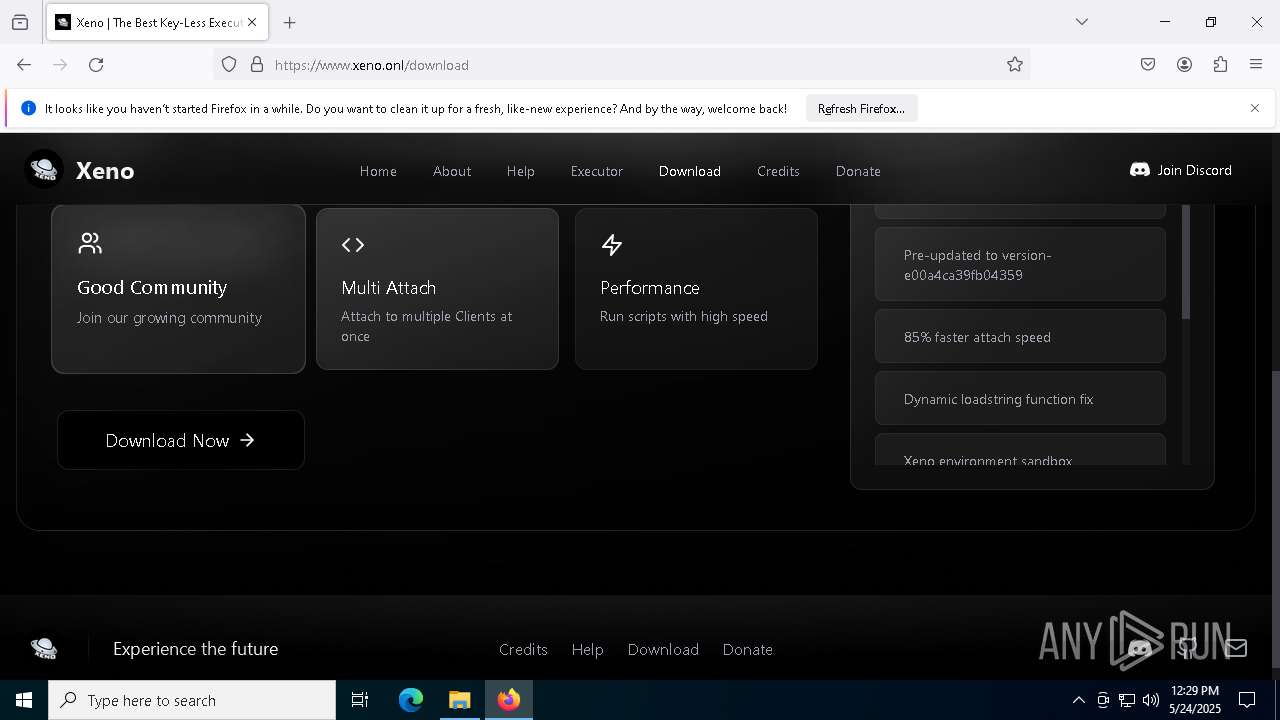Dismiss the Firefox refresh notification bar

1255,108
